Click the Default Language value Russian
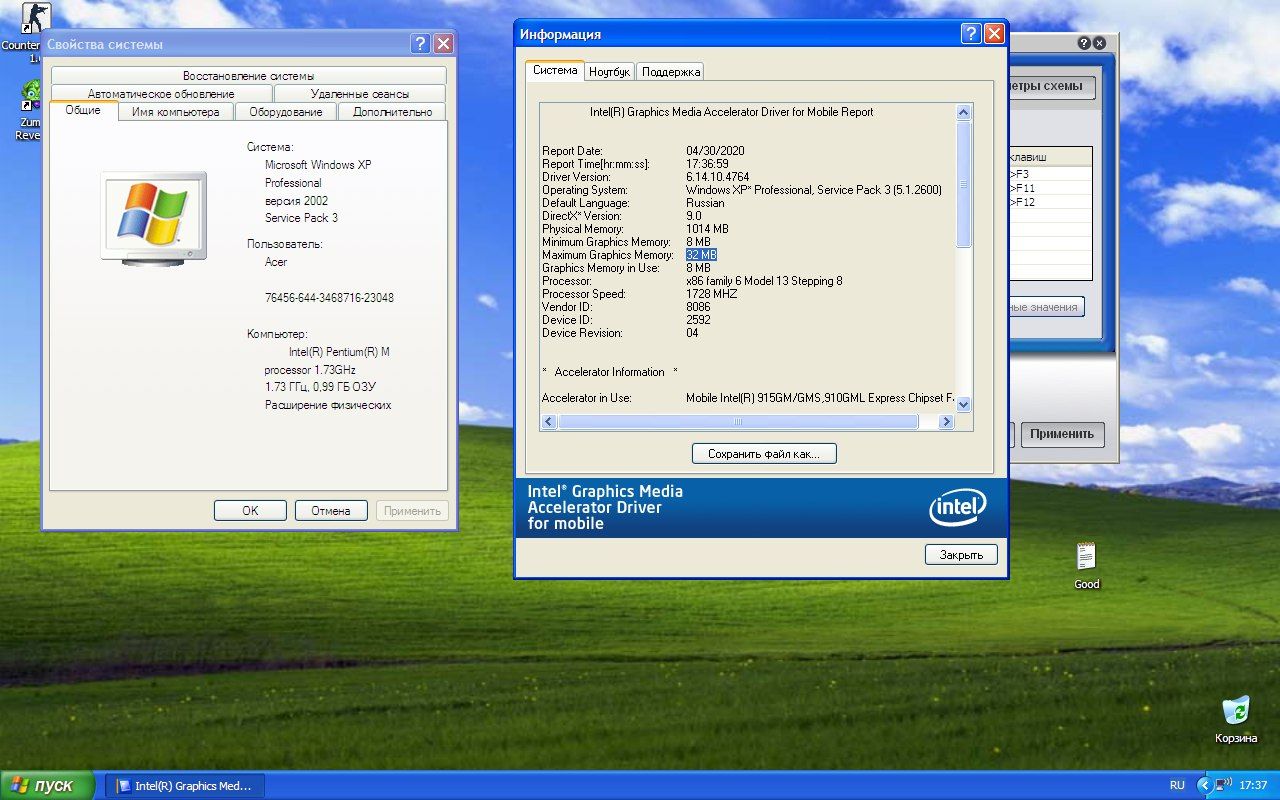 pyautogui.click(x=705, y=203)
